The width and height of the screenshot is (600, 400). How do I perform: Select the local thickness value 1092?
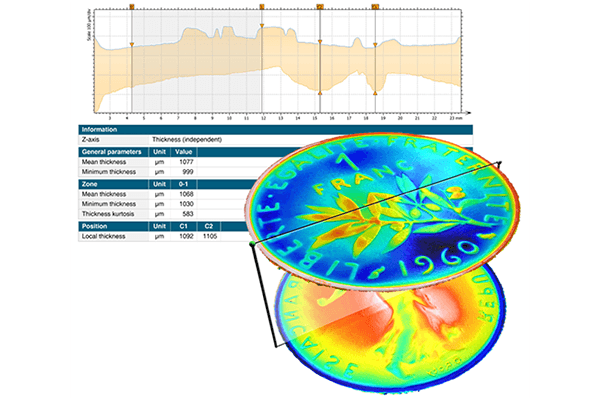coord(186,236)
